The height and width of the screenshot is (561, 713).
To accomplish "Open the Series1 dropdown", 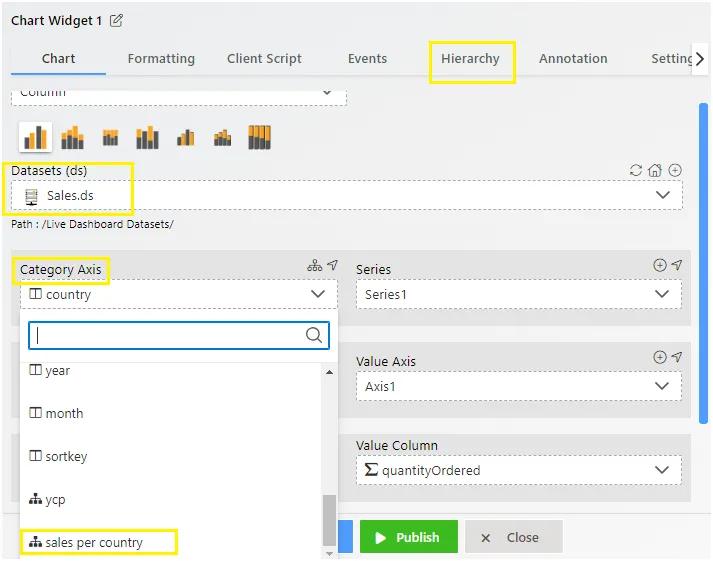I will coord(519,295).
